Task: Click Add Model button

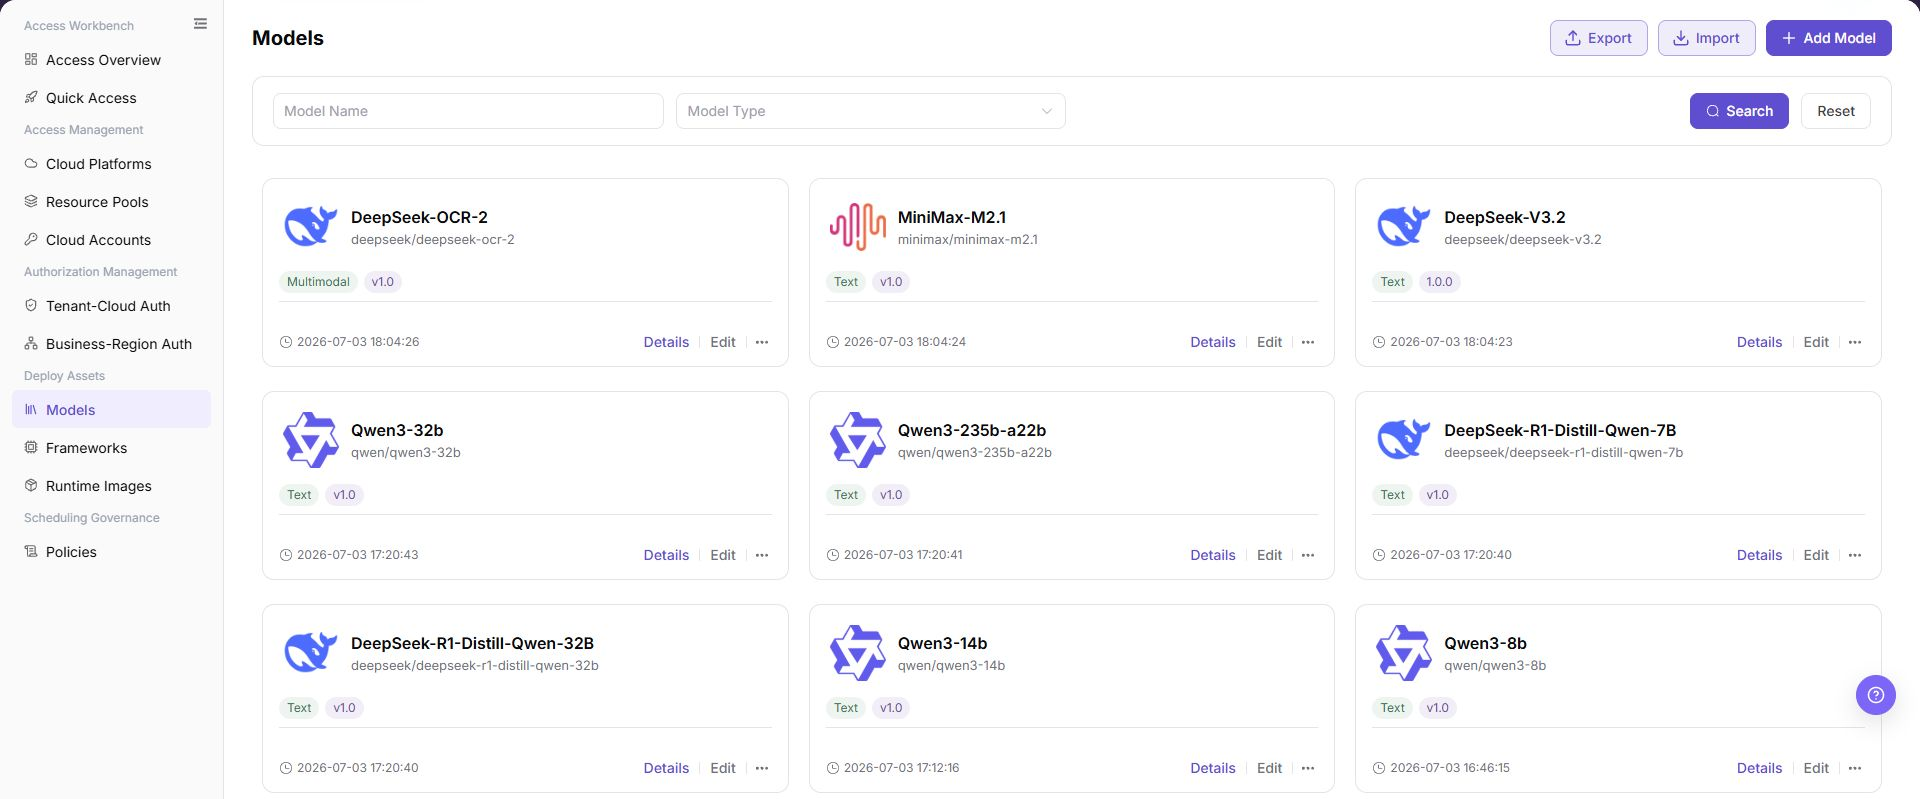Action: point(1828,38)
